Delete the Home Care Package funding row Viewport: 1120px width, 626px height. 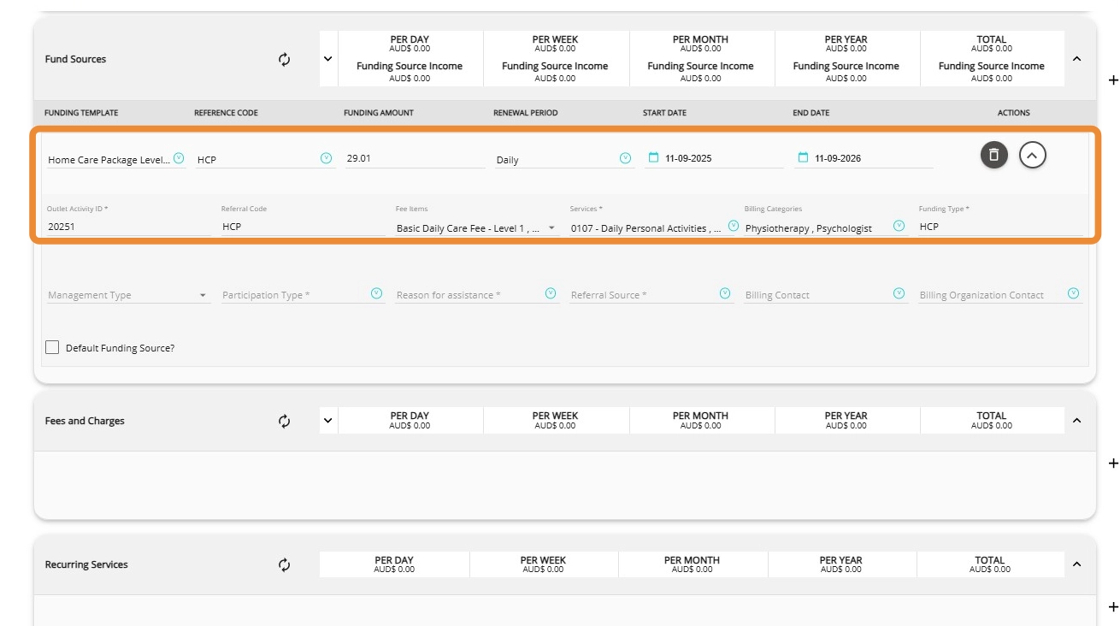coord(993,155)
